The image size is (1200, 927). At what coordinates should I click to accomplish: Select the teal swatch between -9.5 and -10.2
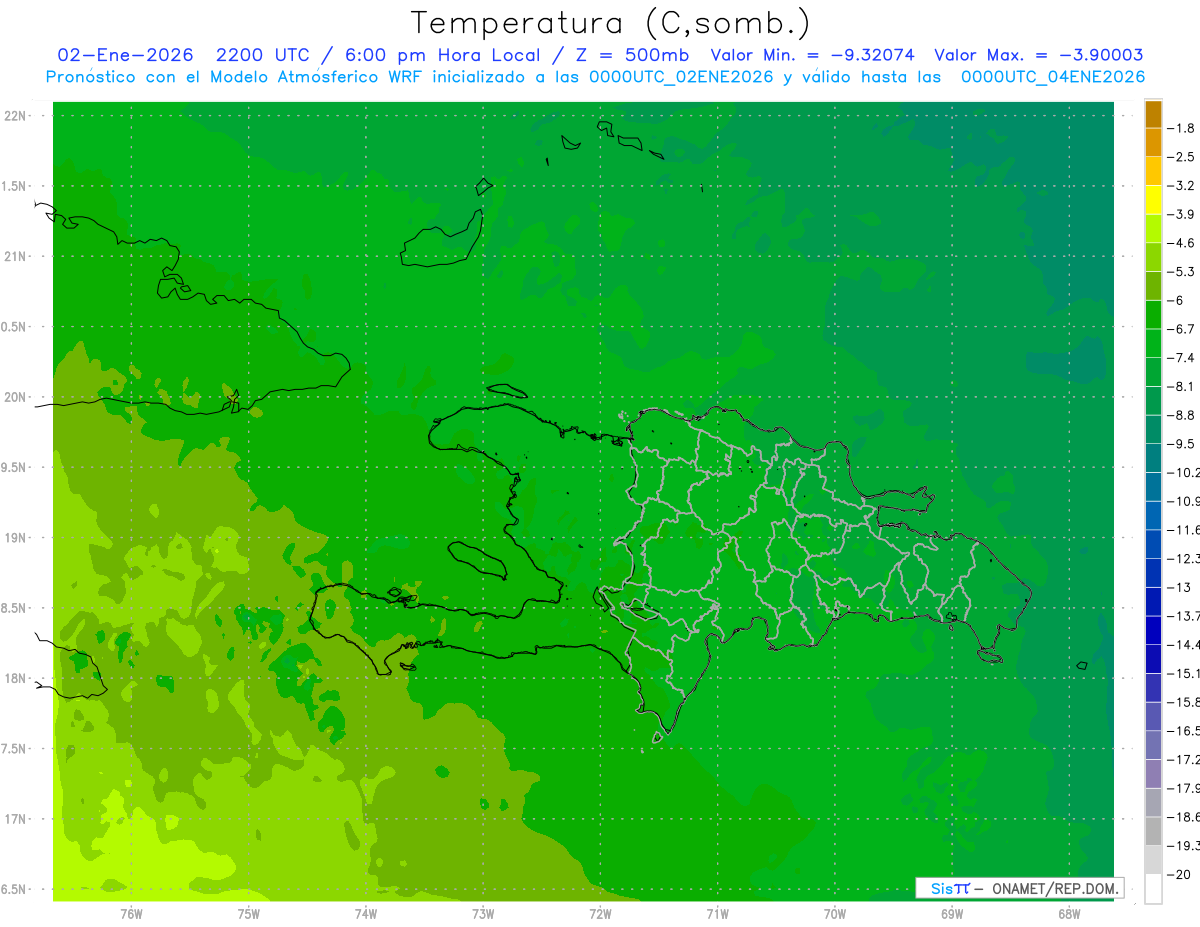[x=1153, y=458]
